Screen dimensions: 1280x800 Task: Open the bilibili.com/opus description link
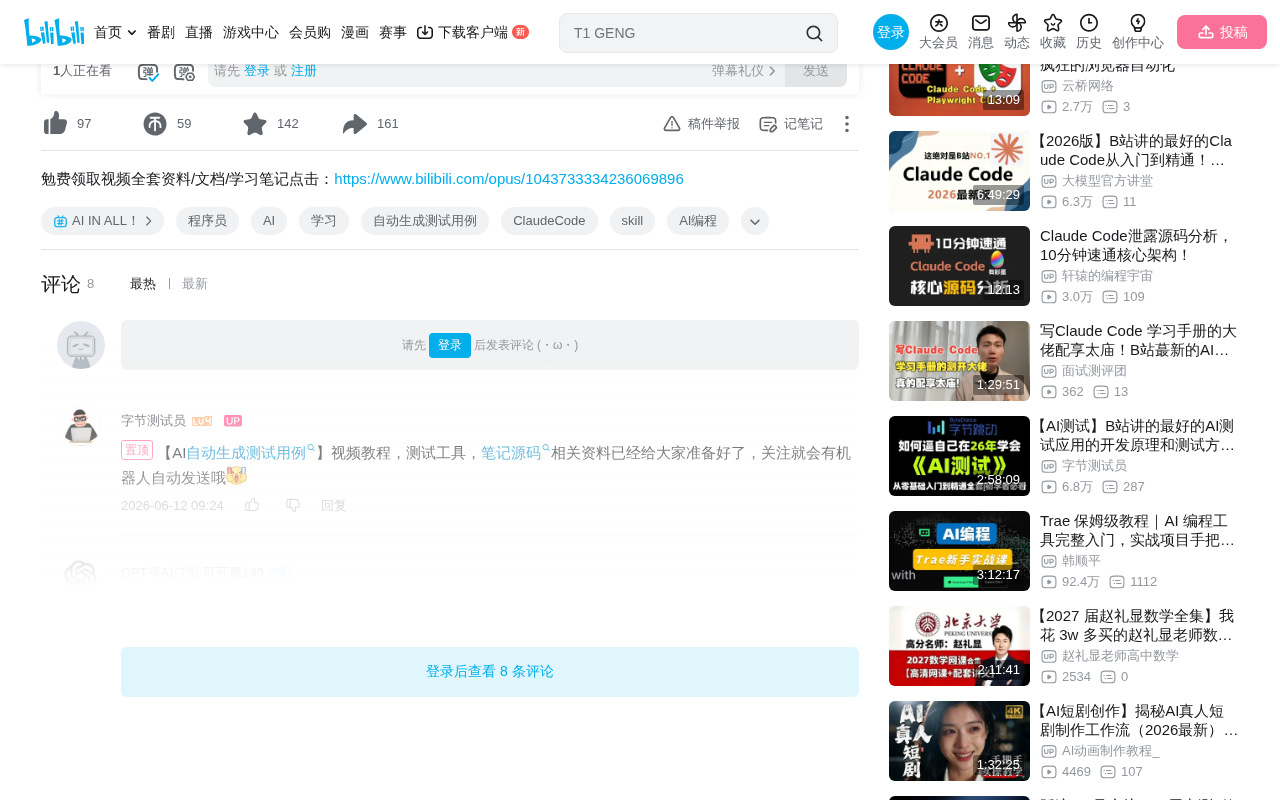point(509,179)
